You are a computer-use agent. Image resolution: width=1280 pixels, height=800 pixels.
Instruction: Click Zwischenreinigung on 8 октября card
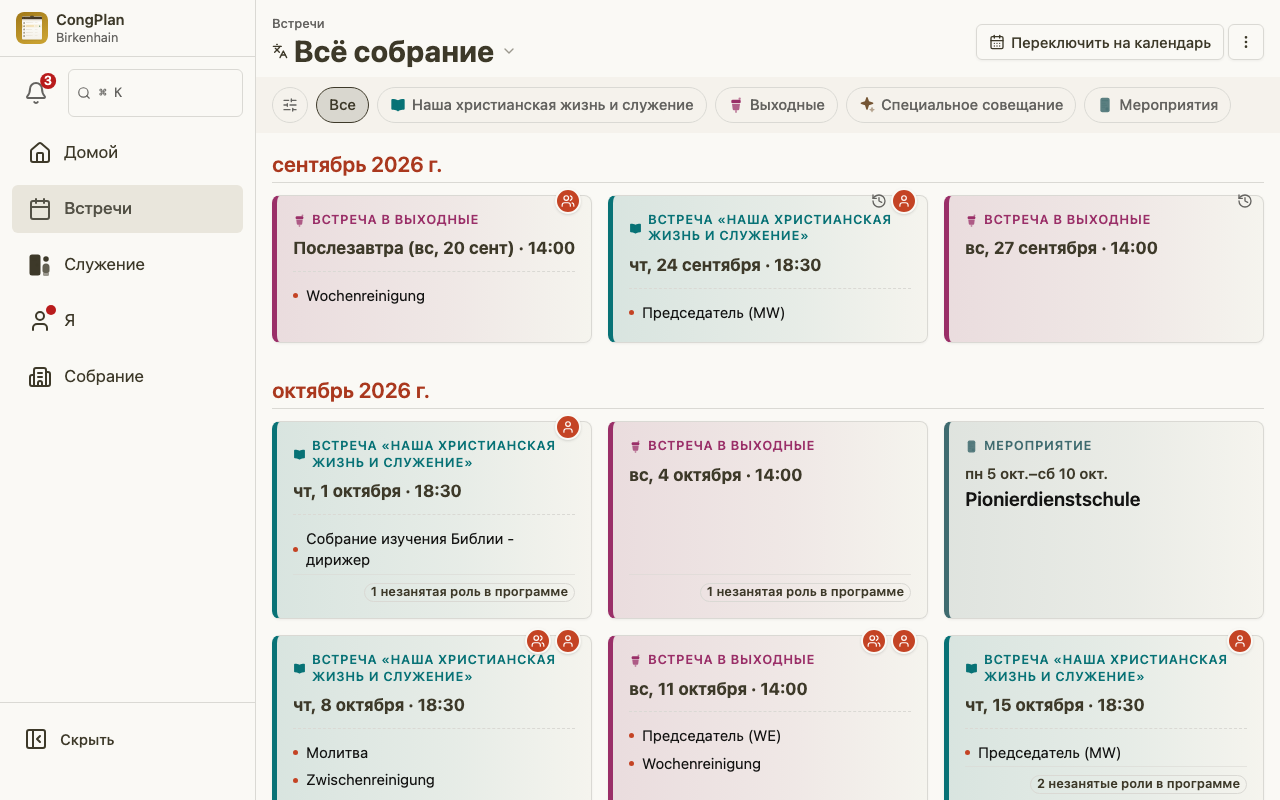coord(370,780)
